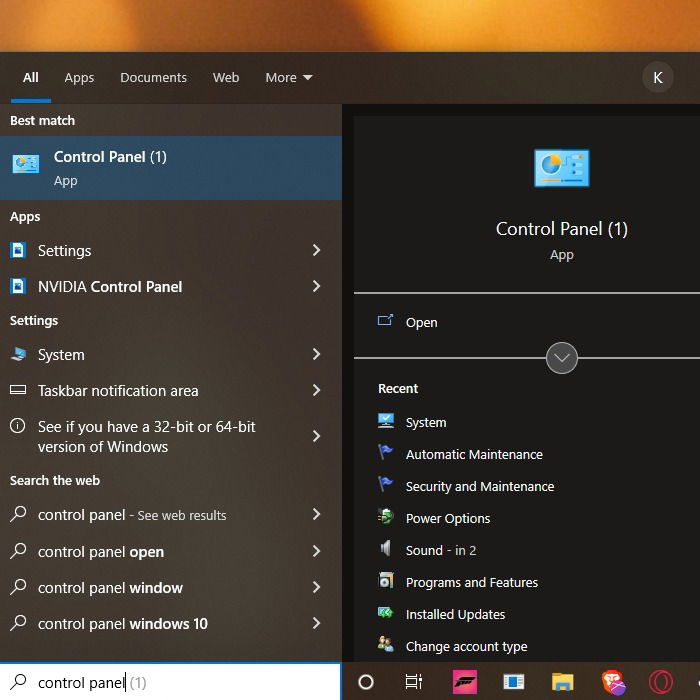Screen dimensions: 700x700
Task: Open the More dropdown filter
Action: coord(289,78)
